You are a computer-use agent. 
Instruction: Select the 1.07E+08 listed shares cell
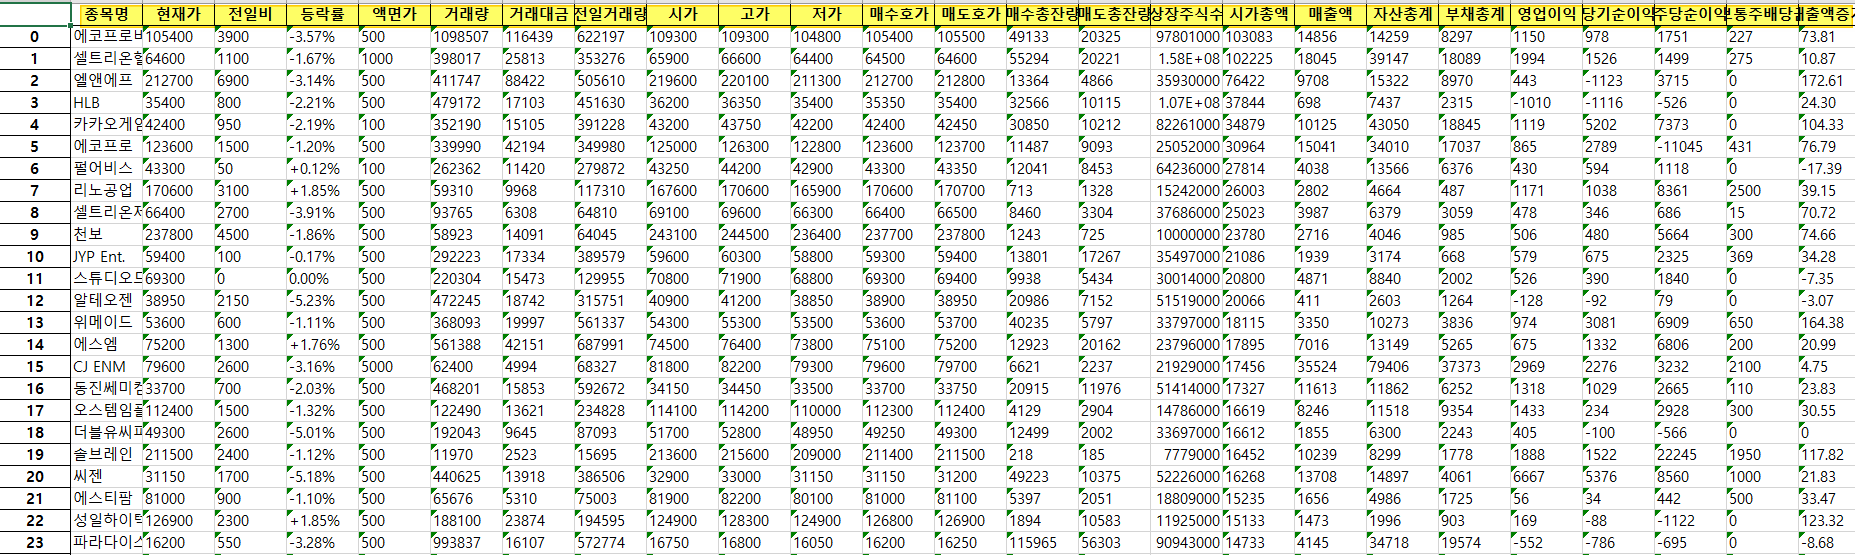point(1187,103)
